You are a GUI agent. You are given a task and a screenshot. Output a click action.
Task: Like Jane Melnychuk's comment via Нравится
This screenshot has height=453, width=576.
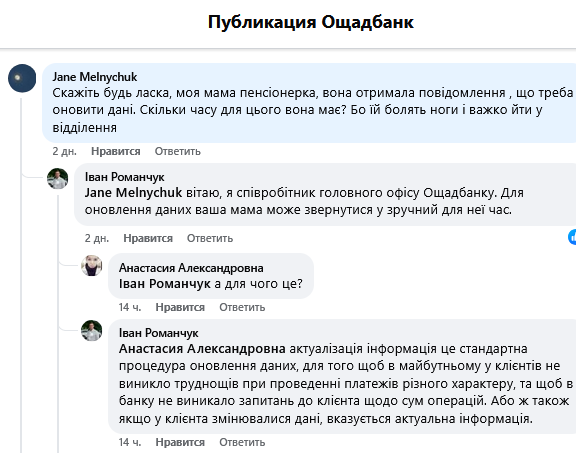pos(116,151)
